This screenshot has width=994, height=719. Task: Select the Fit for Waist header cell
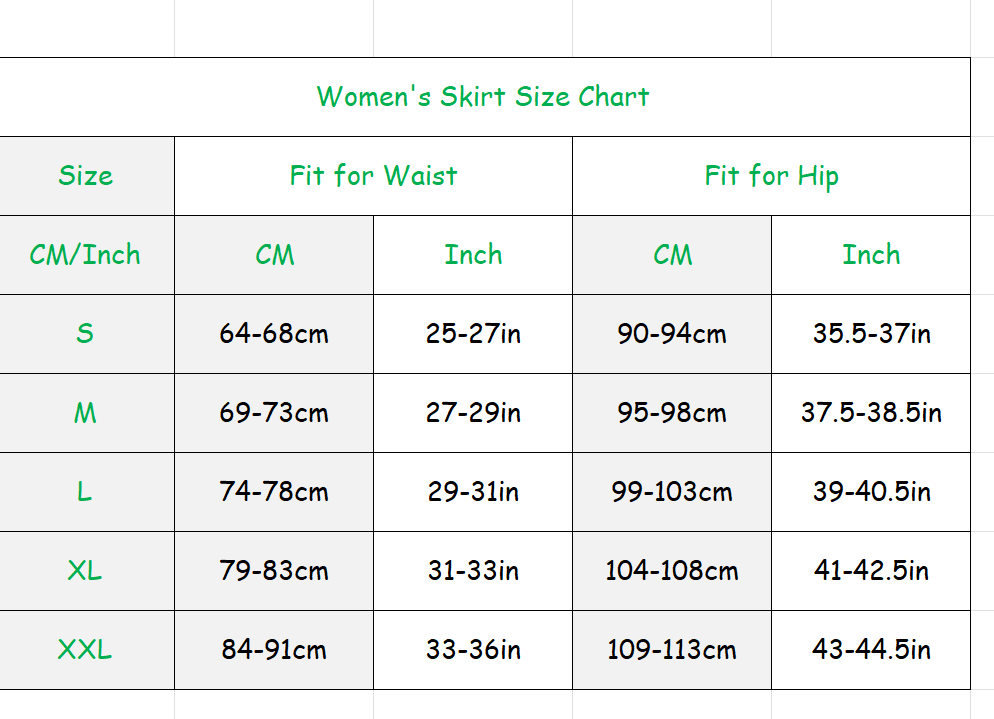373,176
